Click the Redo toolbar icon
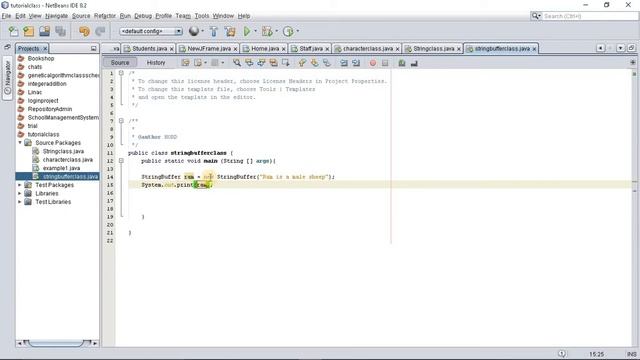 [100, 31]
